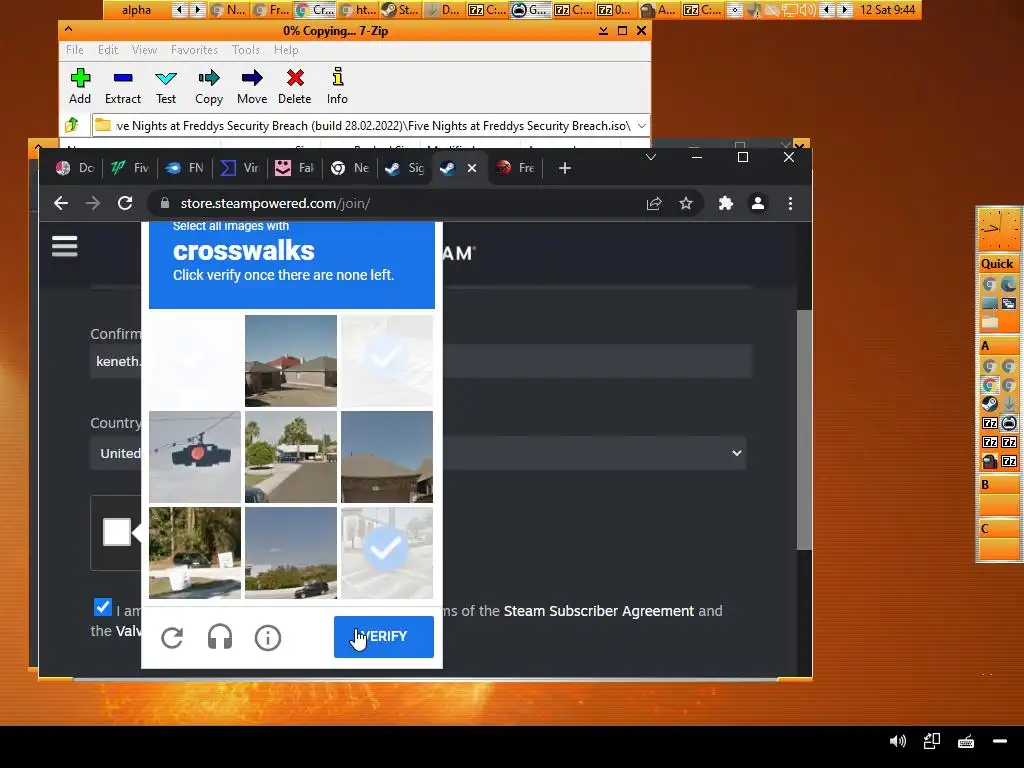
Task: Click the Test icon in 7-Zip
Action: pos(166,78)
